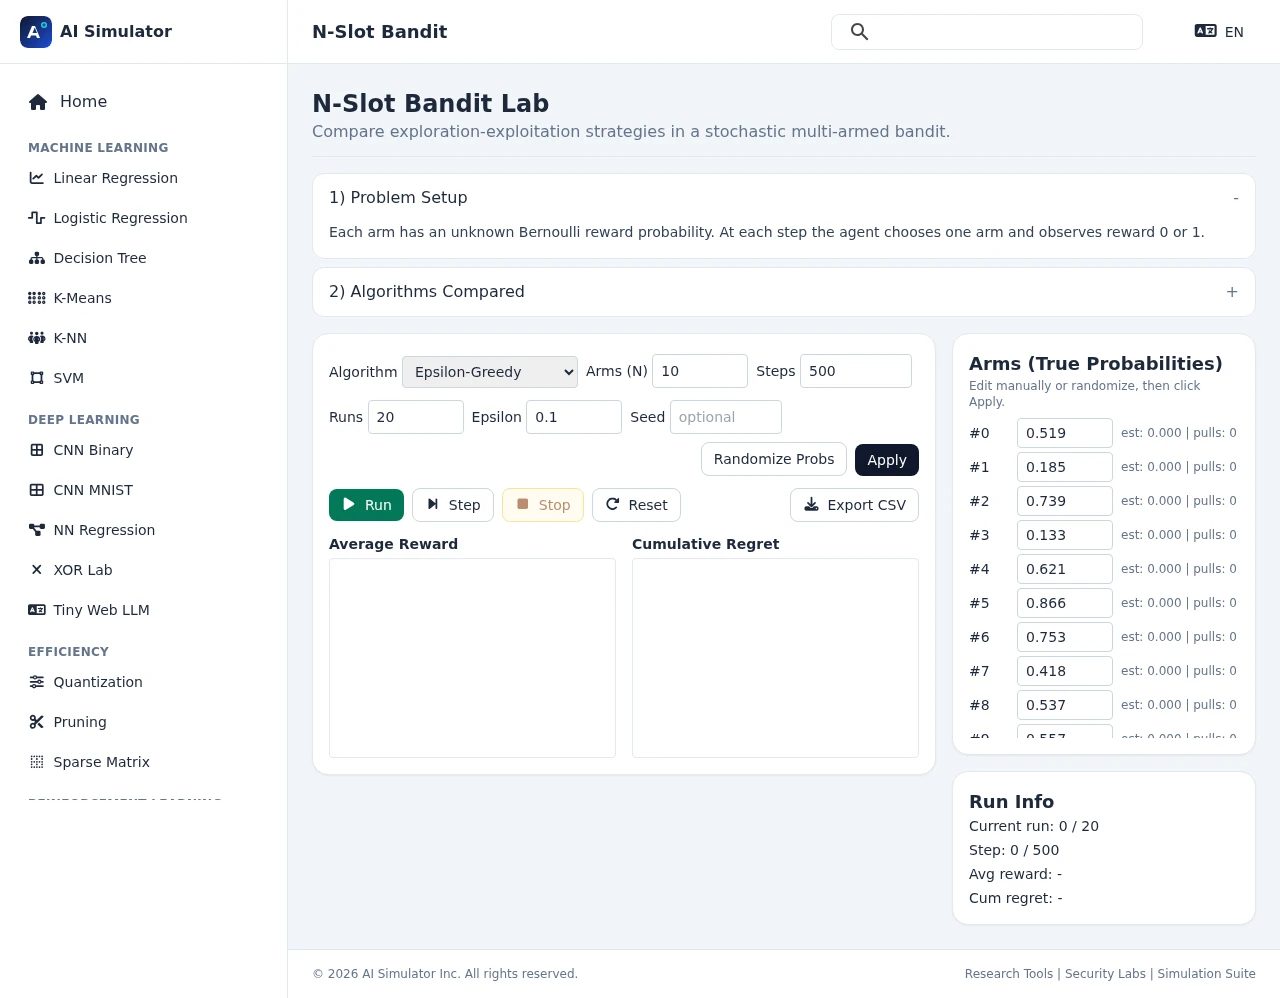The image size is (1280, 998).
Task: Click the Decision Tree sidebar icon
Action: click(x=37, y=258)
